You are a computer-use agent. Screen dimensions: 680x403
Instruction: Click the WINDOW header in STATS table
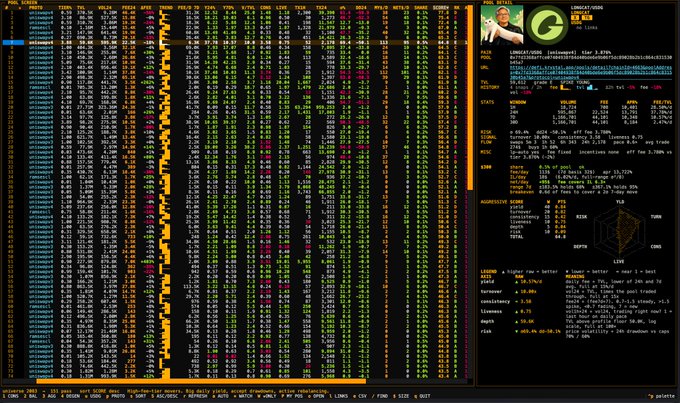[x=517, y=102]
